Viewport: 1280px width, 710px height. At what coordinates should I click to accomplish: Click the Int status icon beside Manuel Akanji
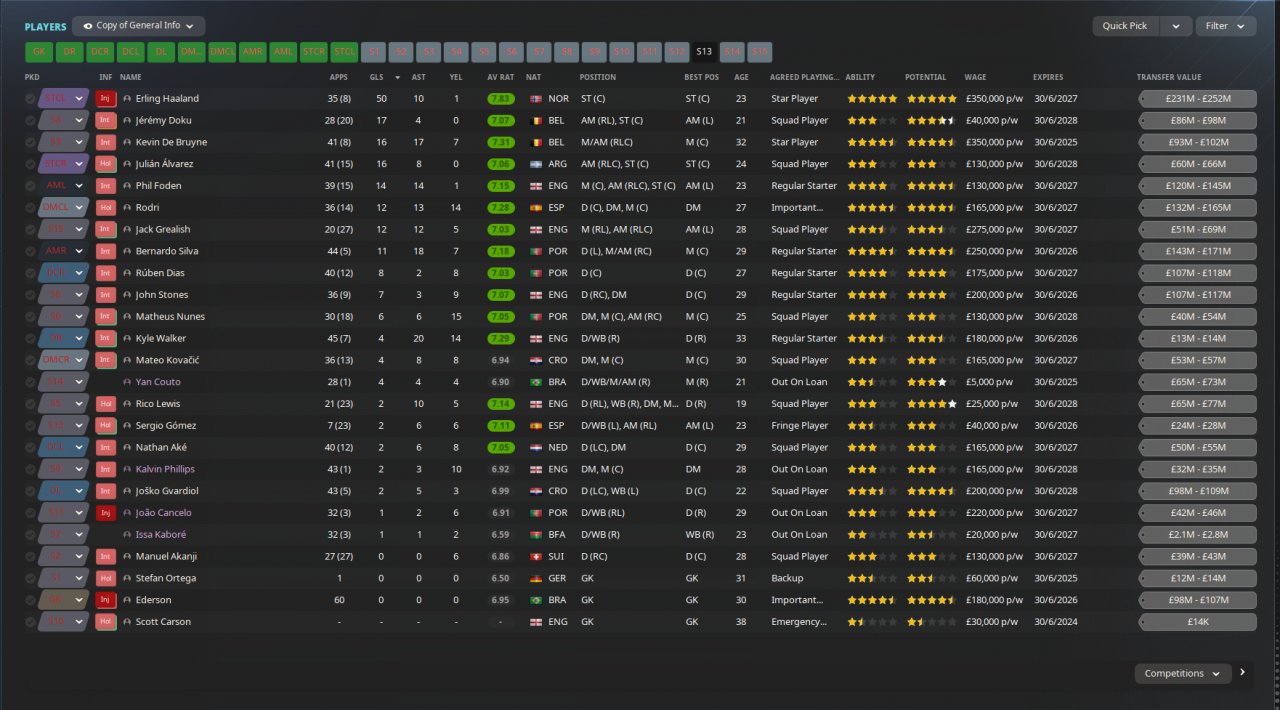pyautogui.click(x=105, y=556)
